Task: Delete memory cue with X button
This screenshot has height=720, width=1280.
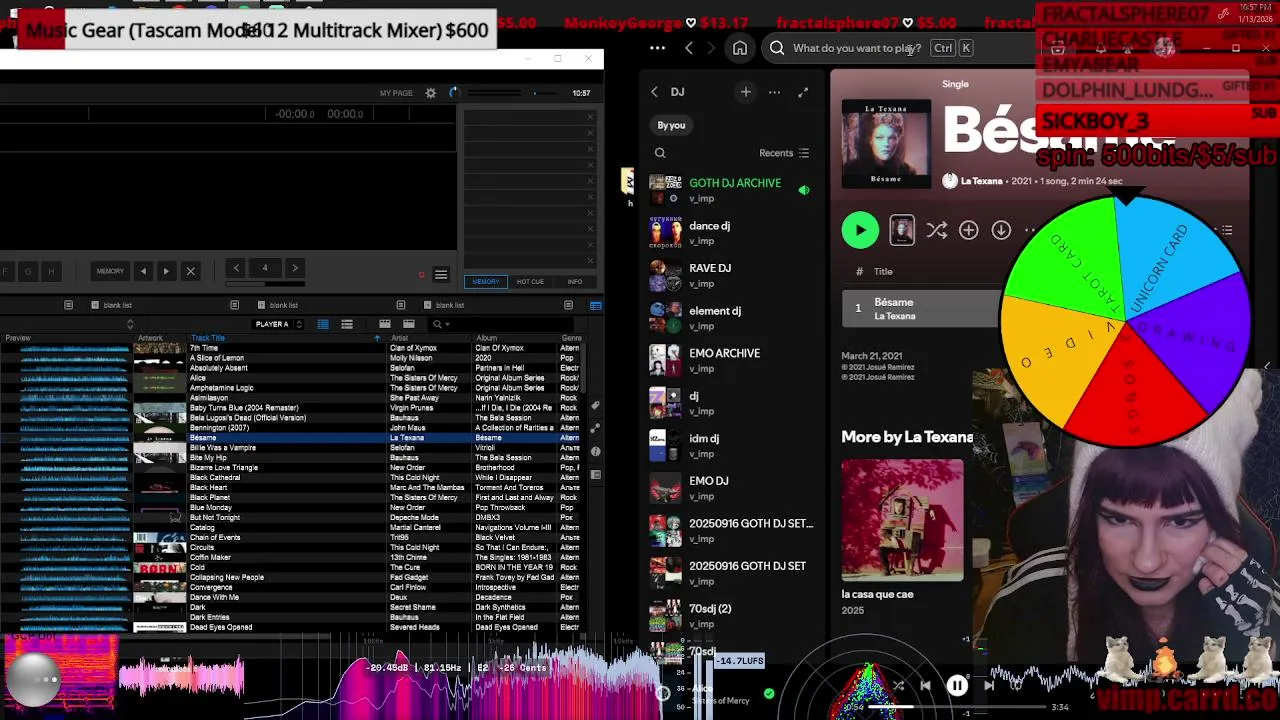Action: pos(190,271)
